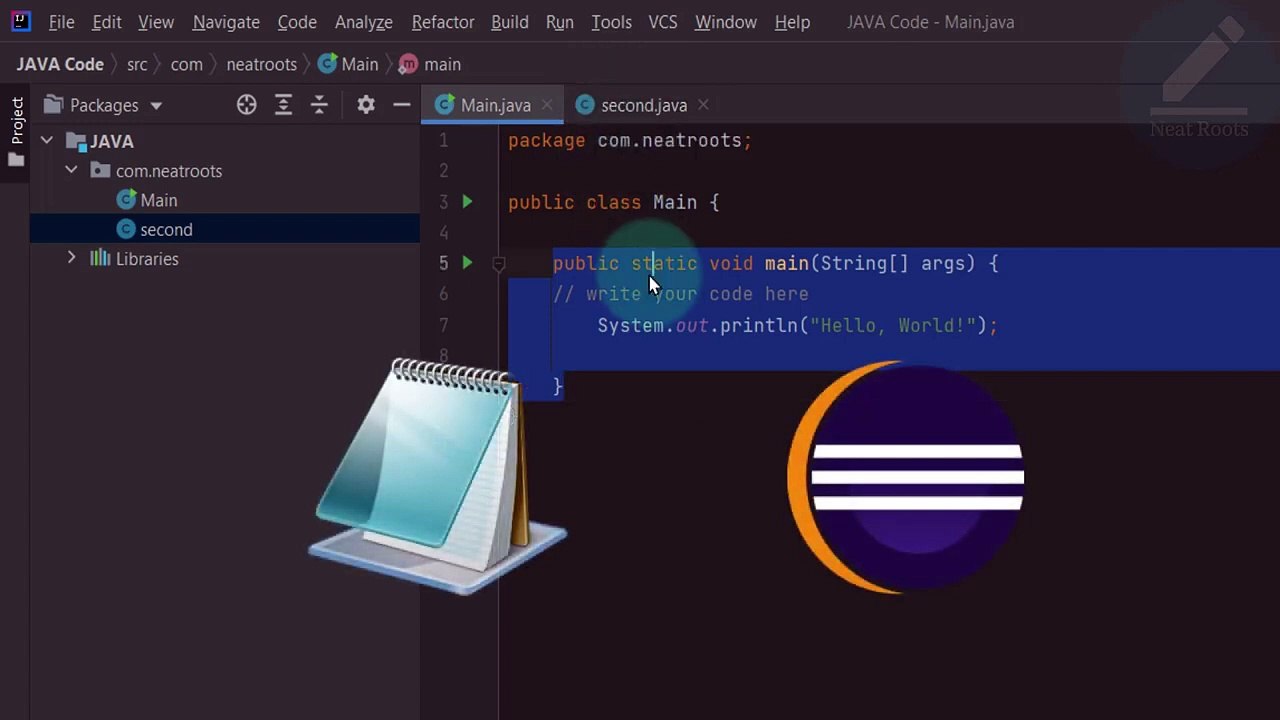Select com breadcrumb
Viewport: 1280px width, 720px height.
coord(186,64)
